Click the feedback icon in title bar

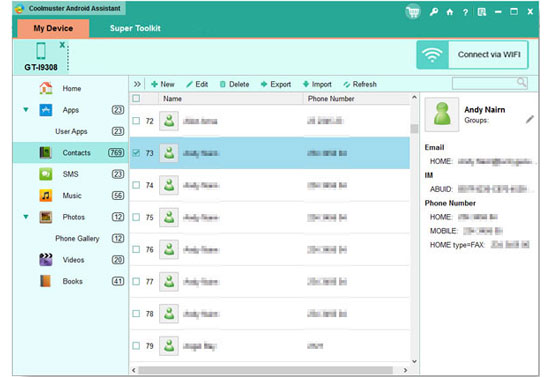click(x=482, y=12)
